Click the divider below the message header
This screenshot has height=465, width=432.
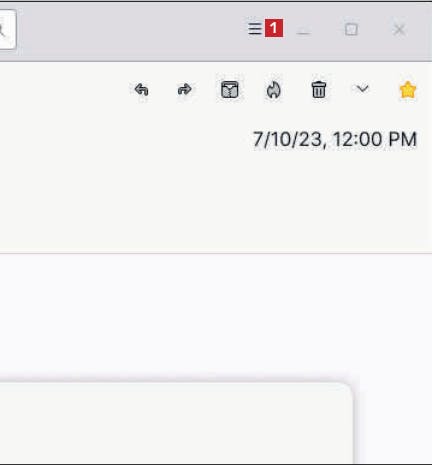pos(216,253)
